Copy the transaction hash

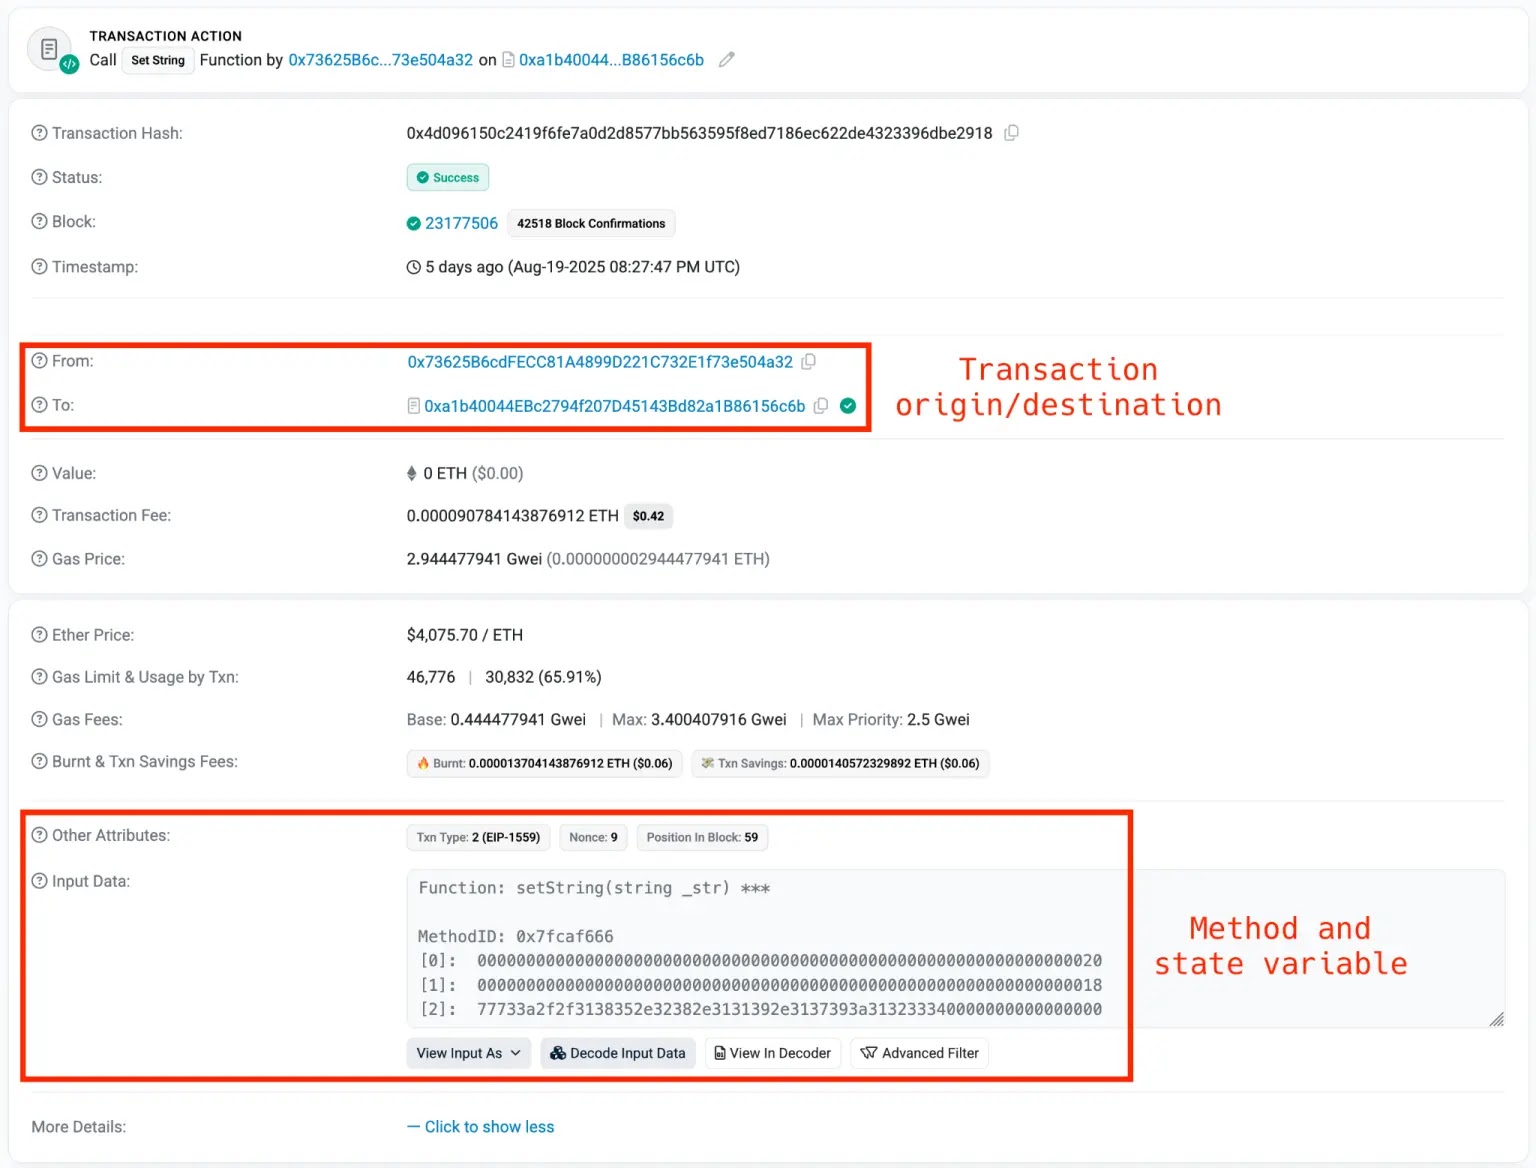(1011, 132)
